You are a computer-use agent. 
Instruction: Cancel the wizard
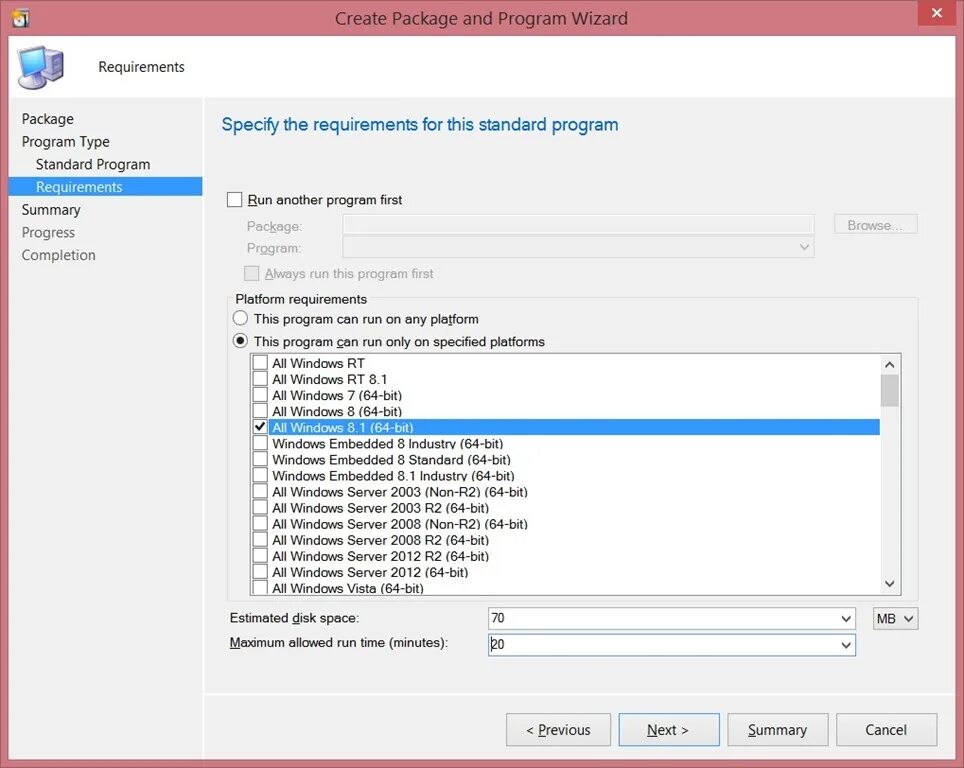[x=886, y=730]
